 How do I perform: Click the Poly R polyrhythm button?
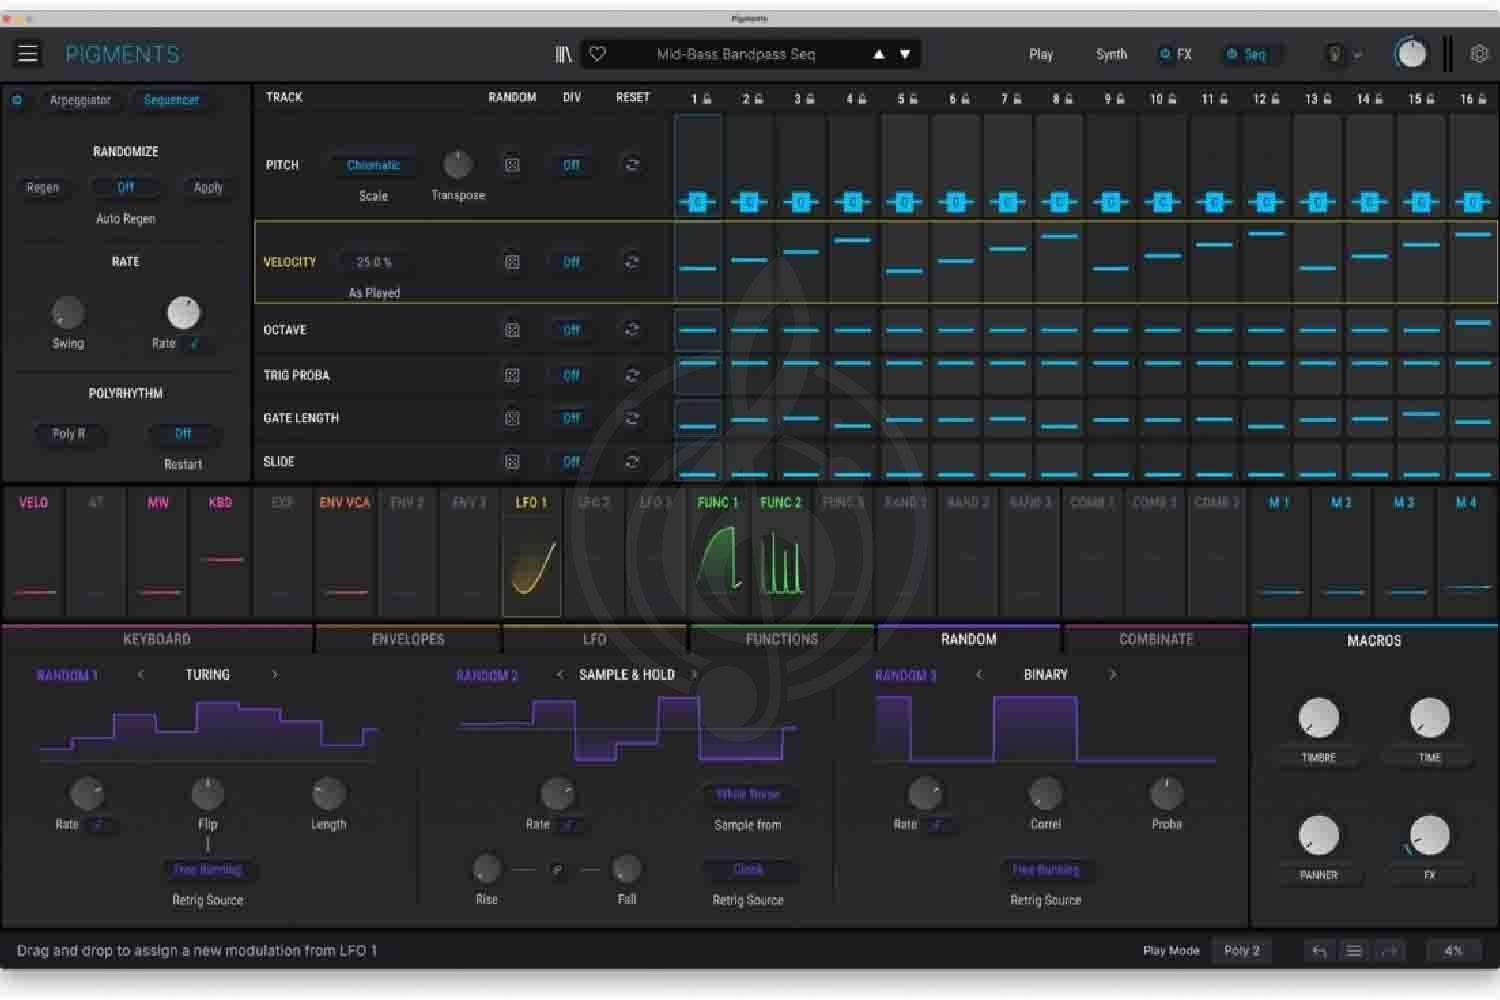[x=69, y=434]
